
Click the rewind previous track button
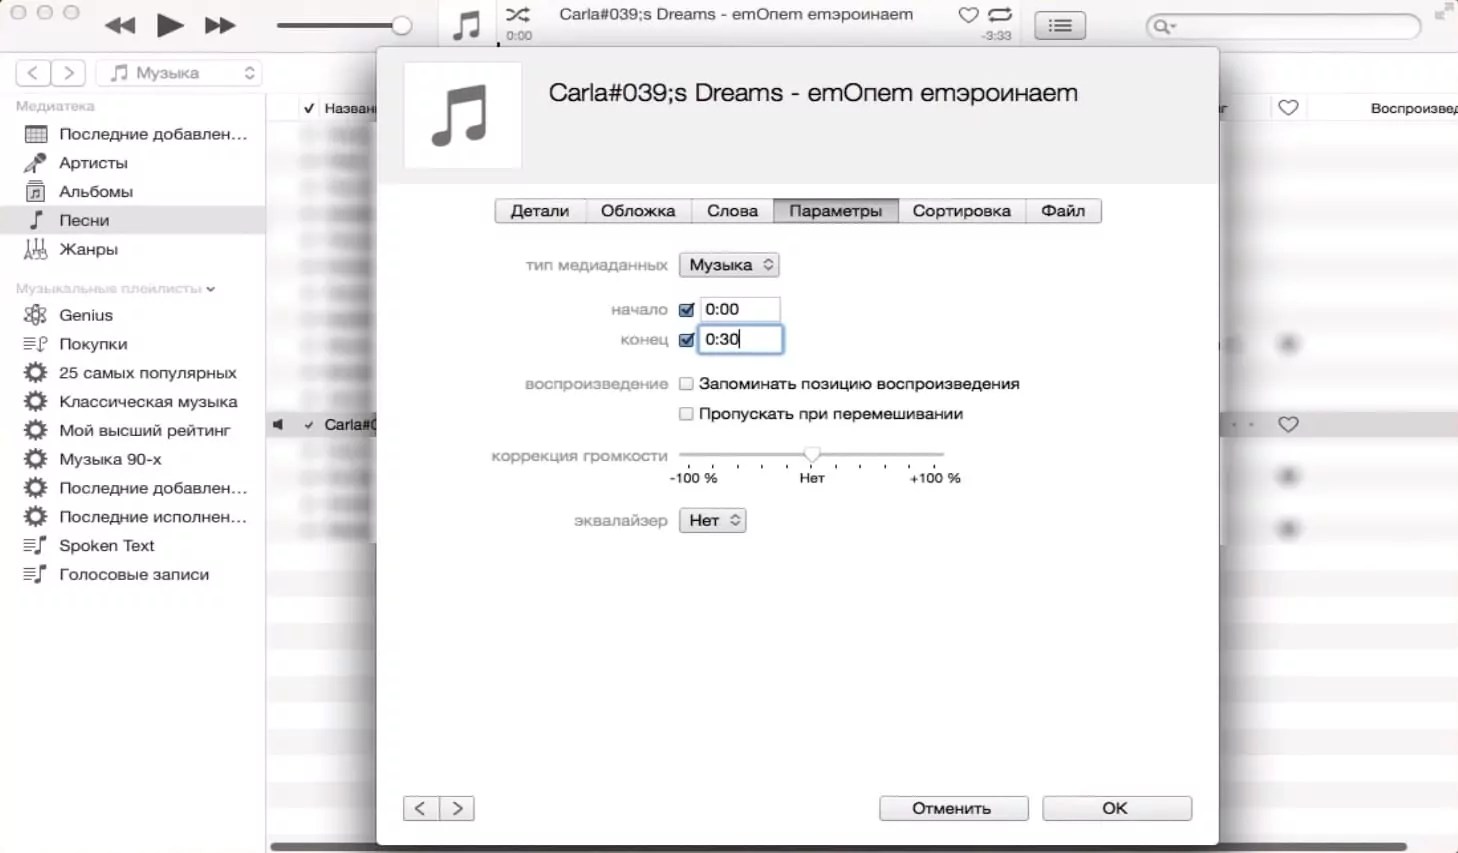click(120, 25)
